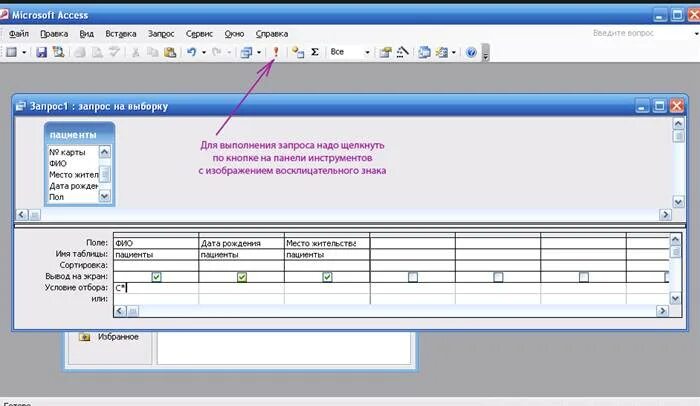Maximize the Запрос1 query window
This screenshot has width=700, height=406.
pos(659,106)
